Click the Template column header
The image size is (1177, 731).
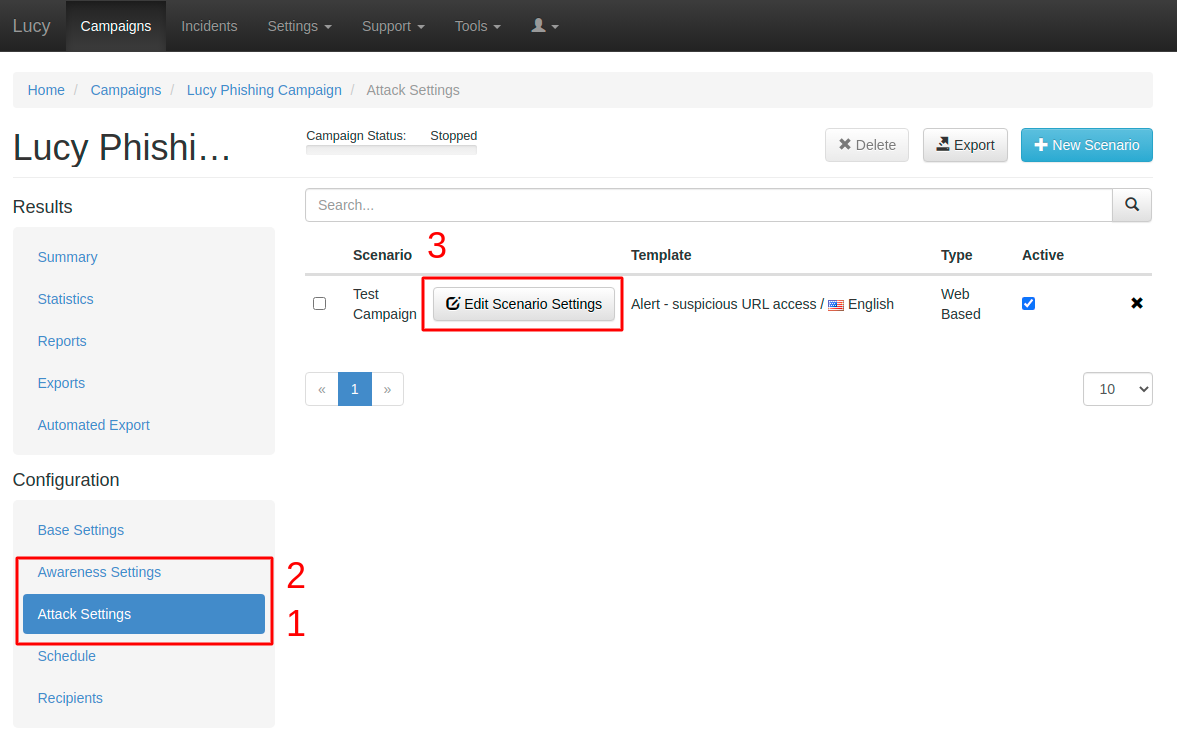(661, 255)
